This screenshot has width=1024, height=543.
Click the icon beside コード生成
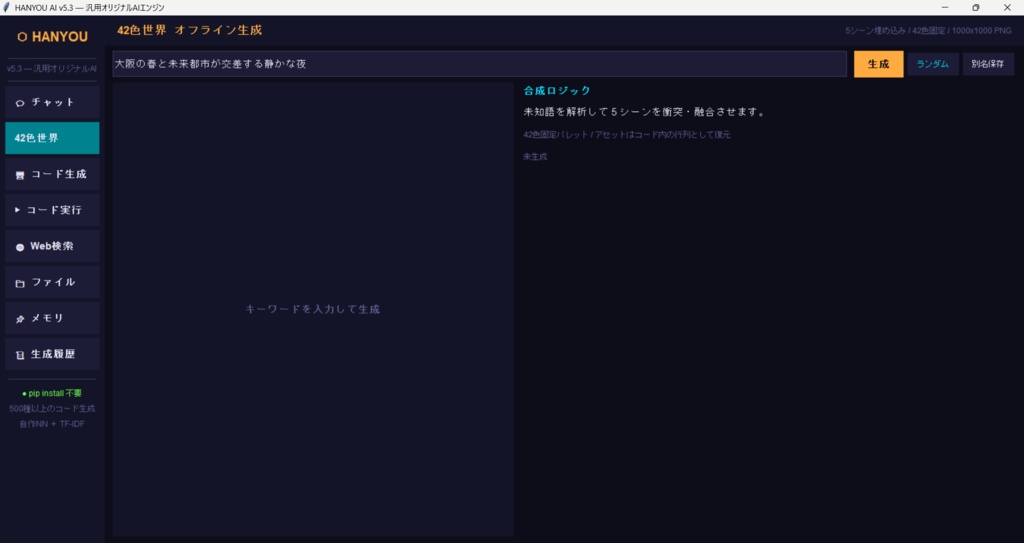pos(20,175)
